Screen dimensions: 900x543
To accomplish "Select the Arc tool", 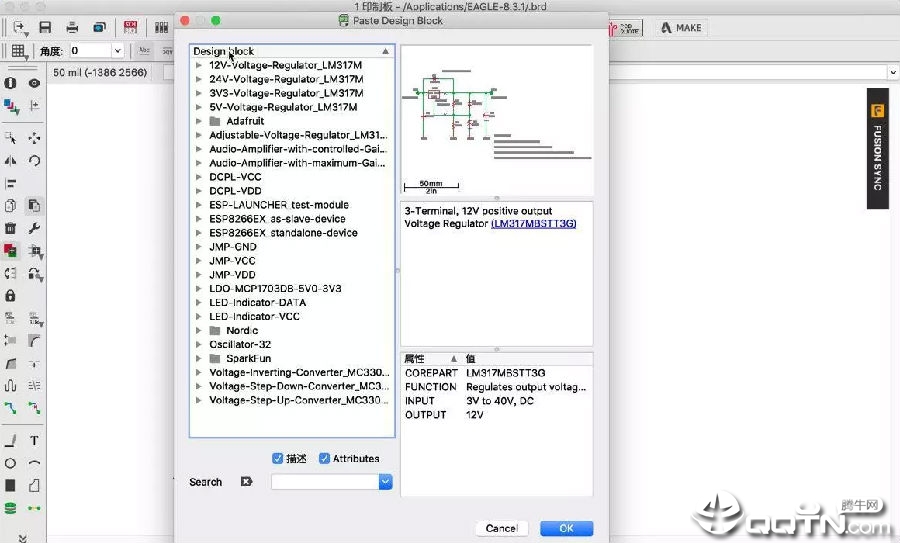I will click(34, 463).
